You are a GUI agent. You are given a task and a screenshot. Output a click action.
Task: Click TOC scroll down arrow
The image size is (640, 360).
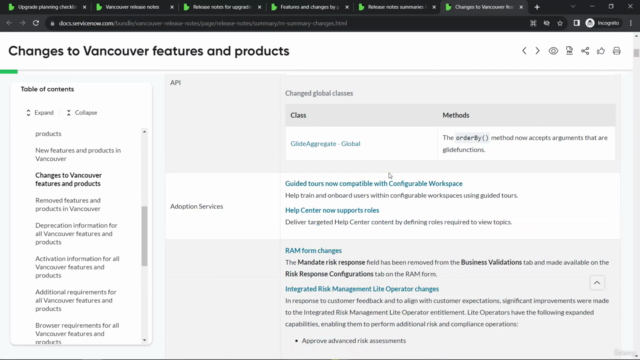pyautogui.click(x=144, y=340)
